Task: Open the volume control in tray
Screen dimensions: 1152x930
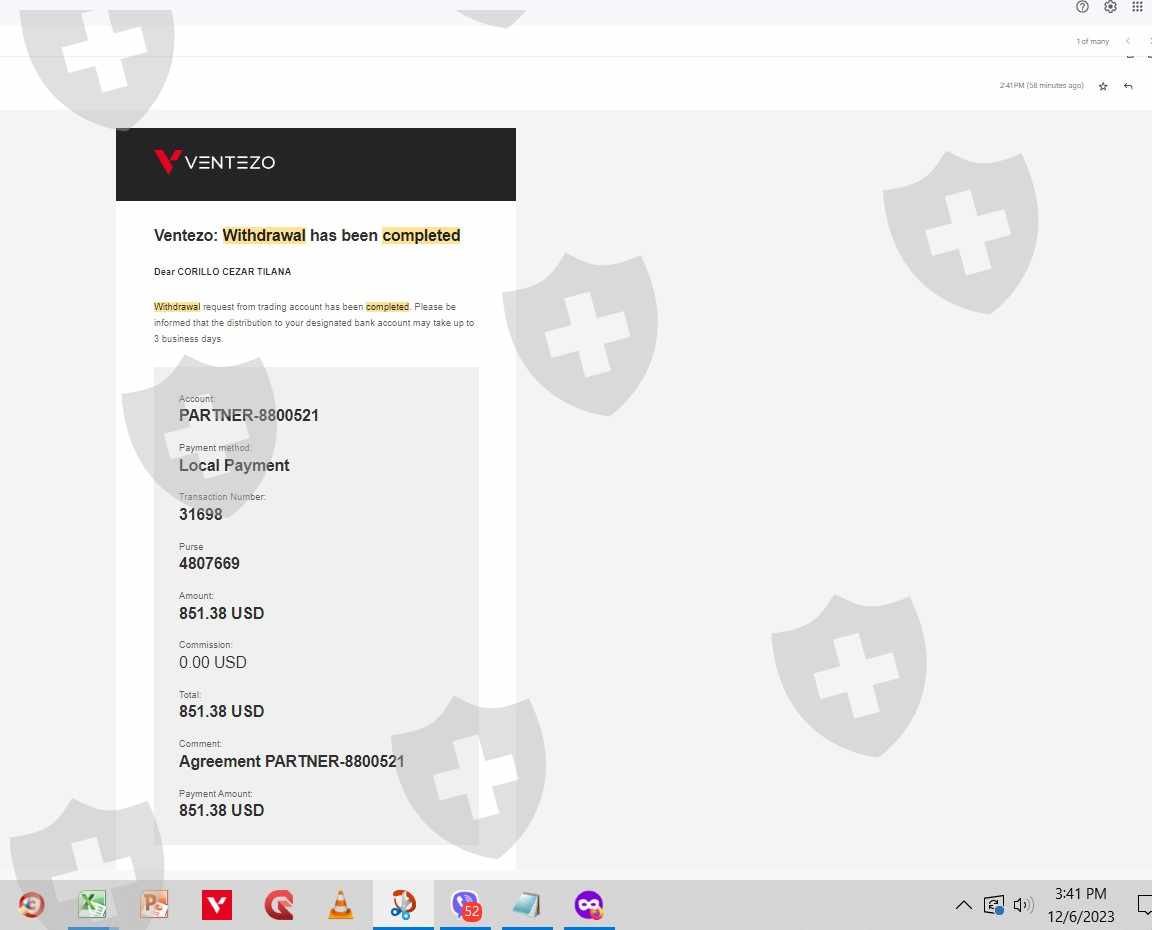Action: [1023, 905]
